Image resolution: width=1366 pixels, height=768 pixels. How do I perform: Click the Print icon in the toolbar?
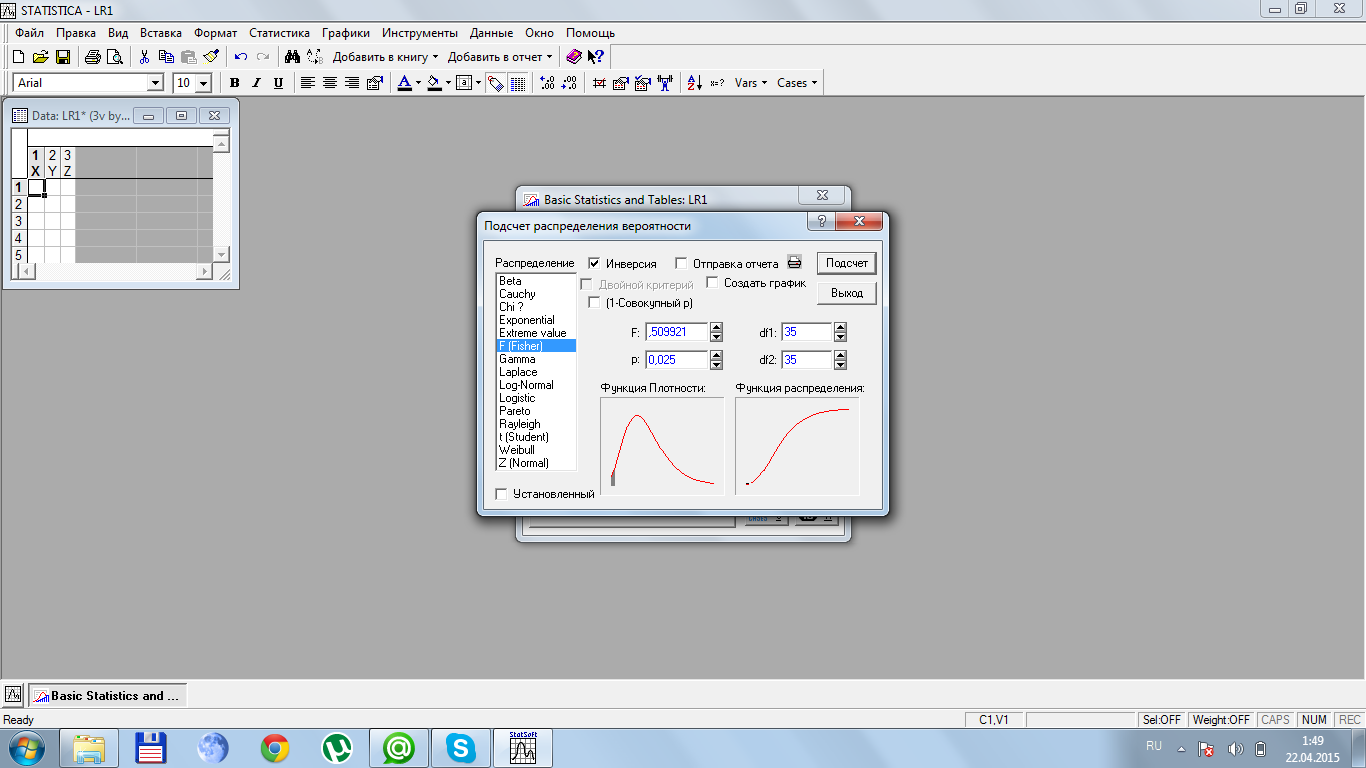click(92, 57)
